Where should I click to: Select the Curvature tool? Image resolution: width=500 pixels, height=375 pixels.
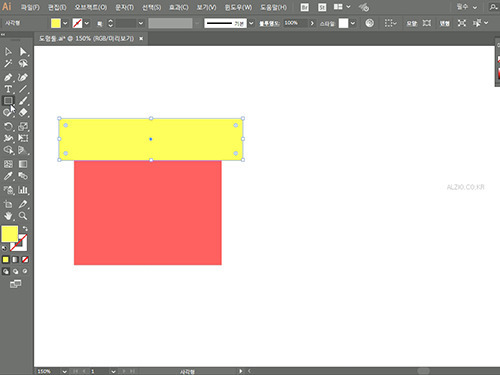pyautogui.click(x=23, y=77)
